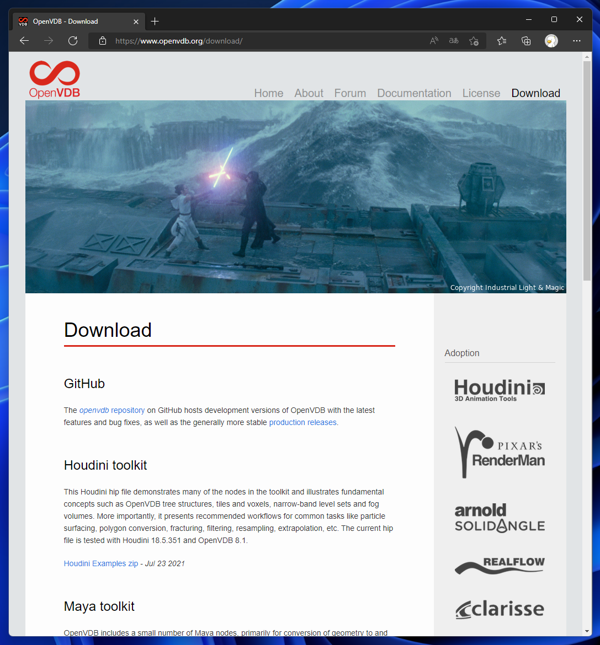
Task: Click the page vertical scrollbar thumb
Action: tap(587, 171)
